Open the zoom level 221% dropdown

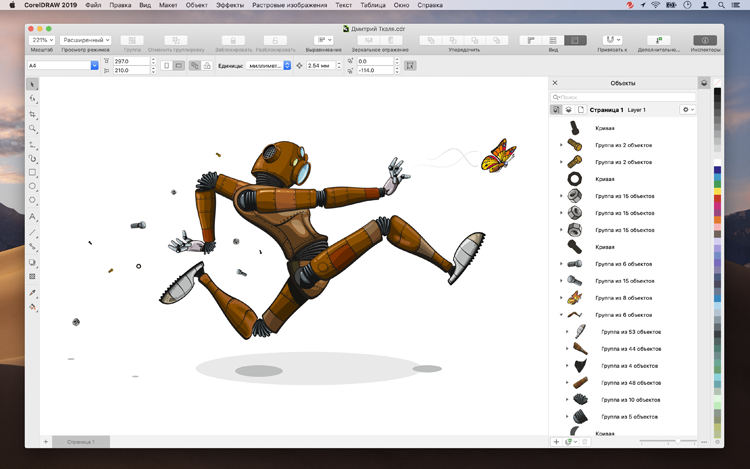click(x=42, y=40)
